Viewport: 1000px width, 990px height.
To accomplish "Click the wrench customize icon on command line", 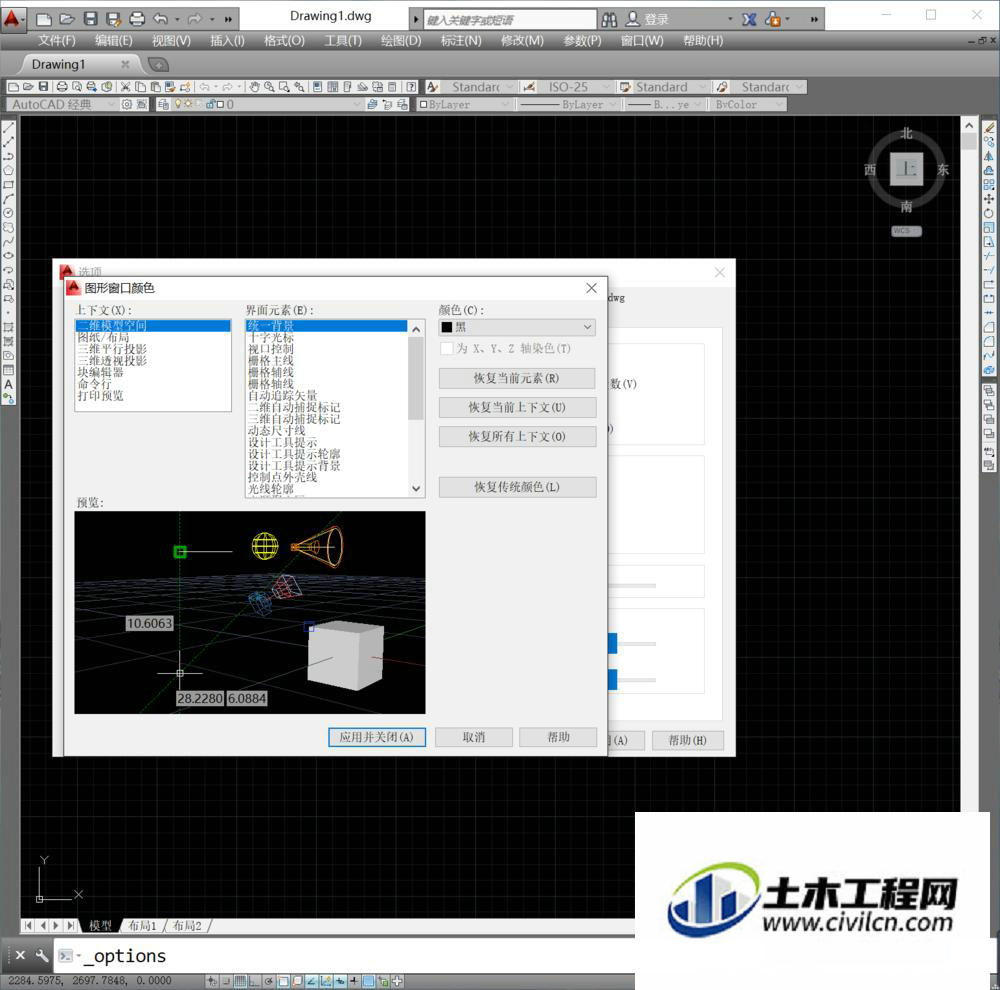I will pos(41,955).
